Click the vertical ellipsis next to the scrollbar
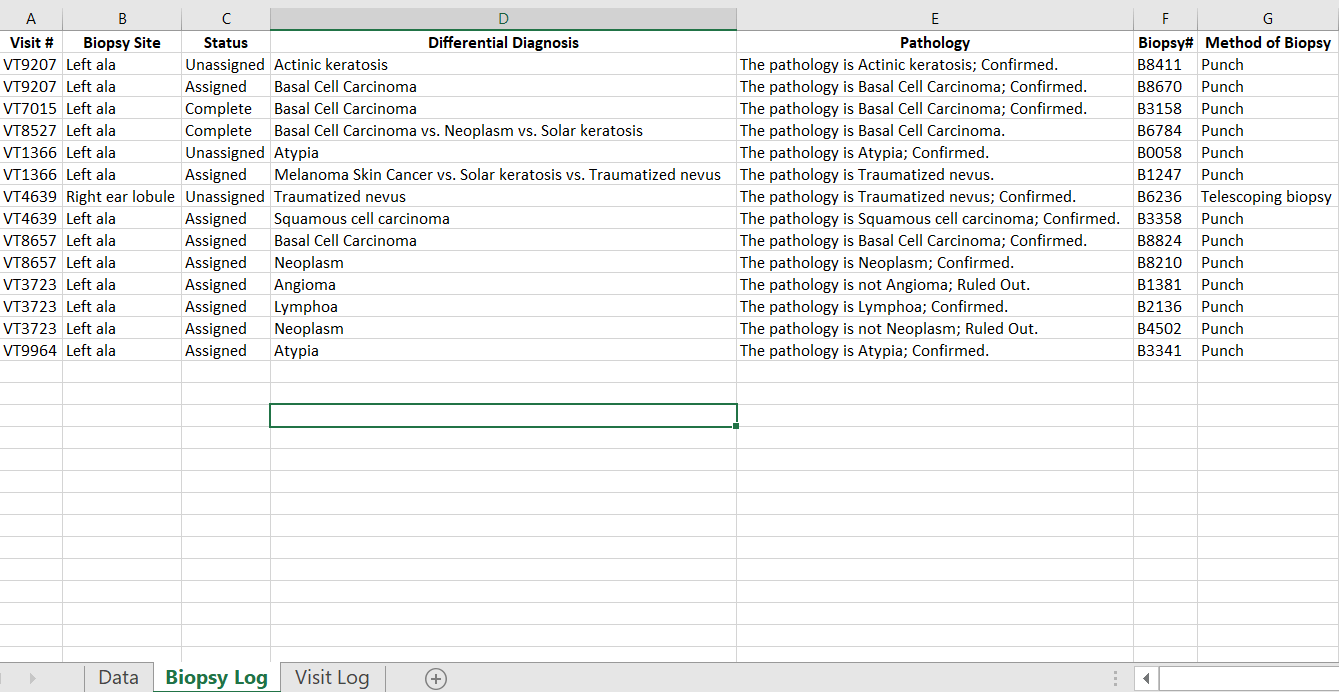This screenshot has height=692, width=1339. [1114, 677]
